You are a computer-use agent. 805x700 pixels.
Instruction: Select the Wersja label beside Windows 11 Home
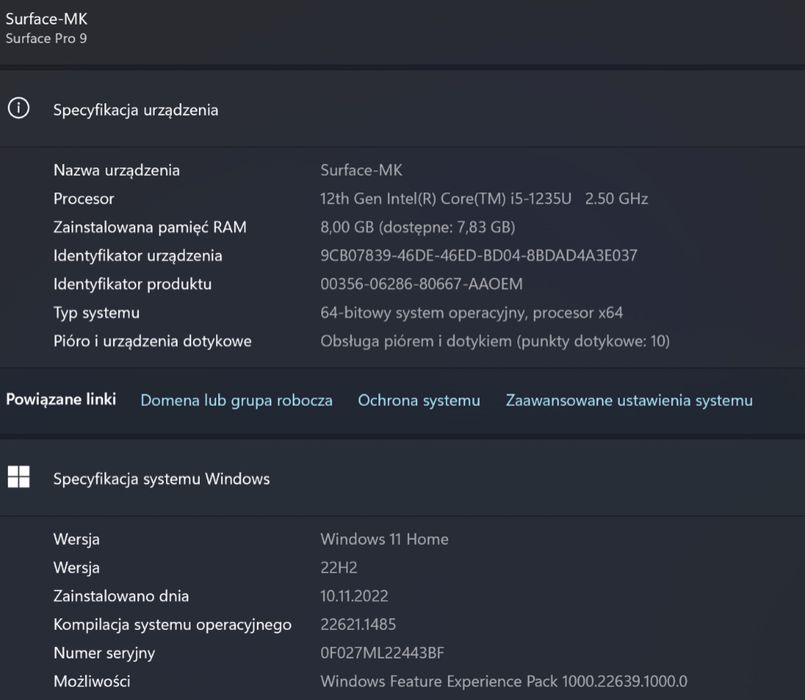(76, 540)
